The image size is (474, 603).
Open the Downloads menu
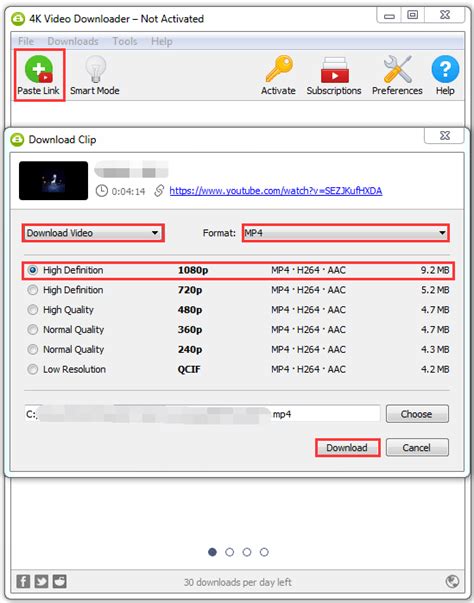point(73,41)
